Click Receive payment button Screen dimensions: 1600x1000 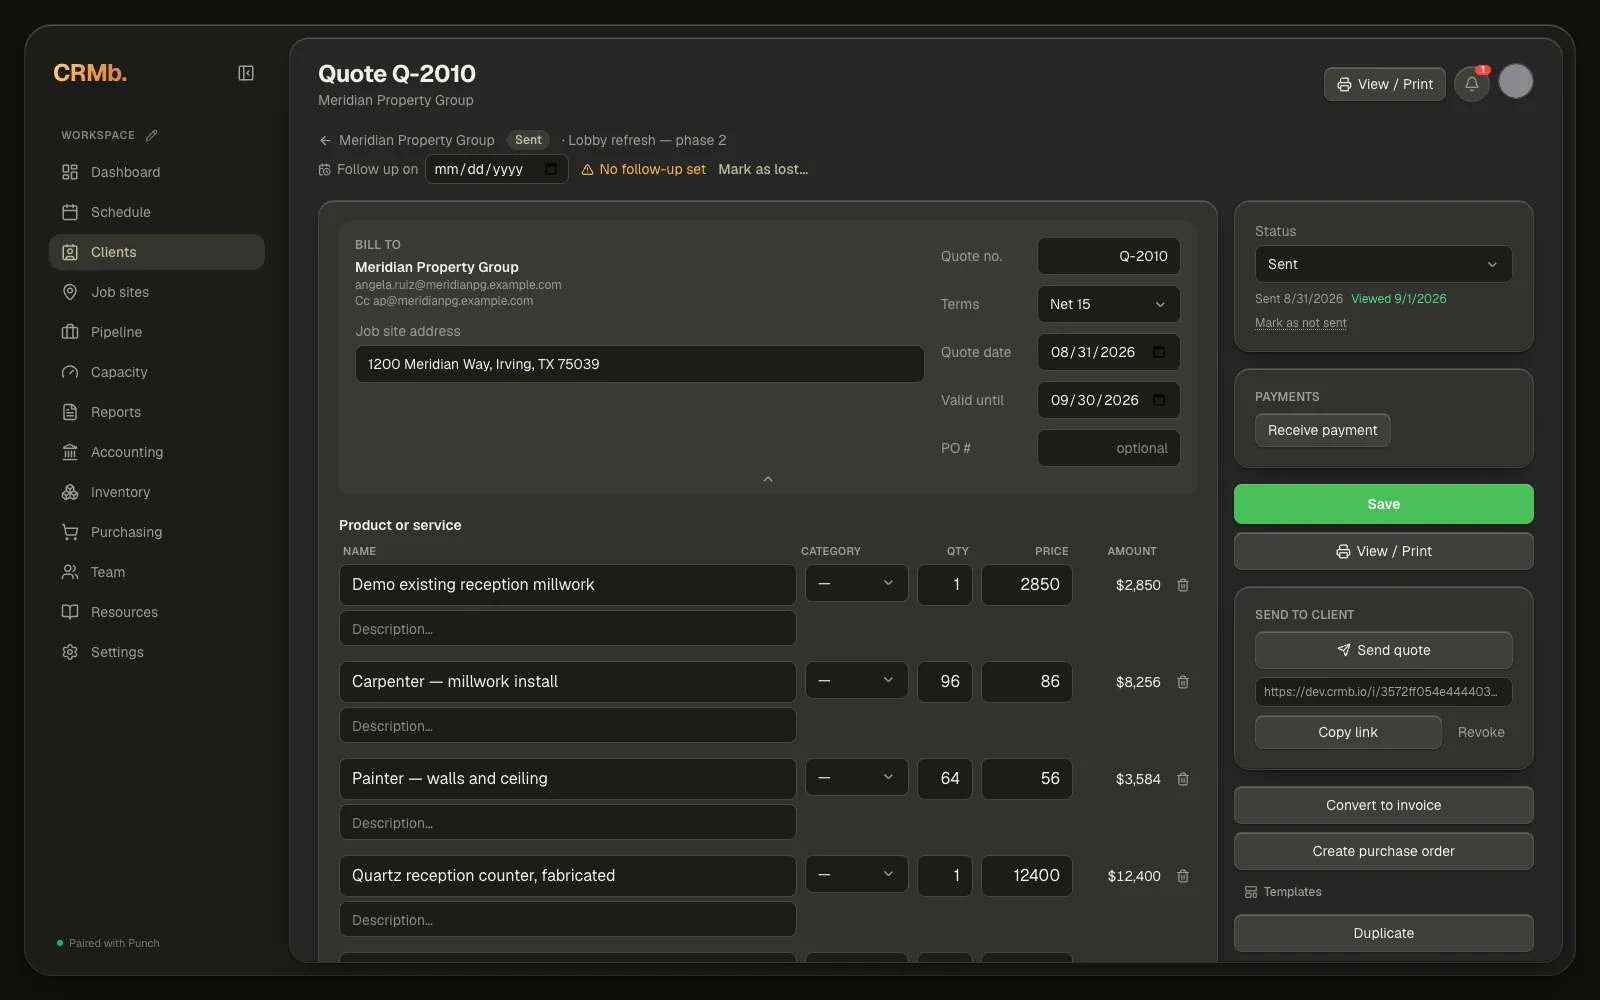(1323, 430)
